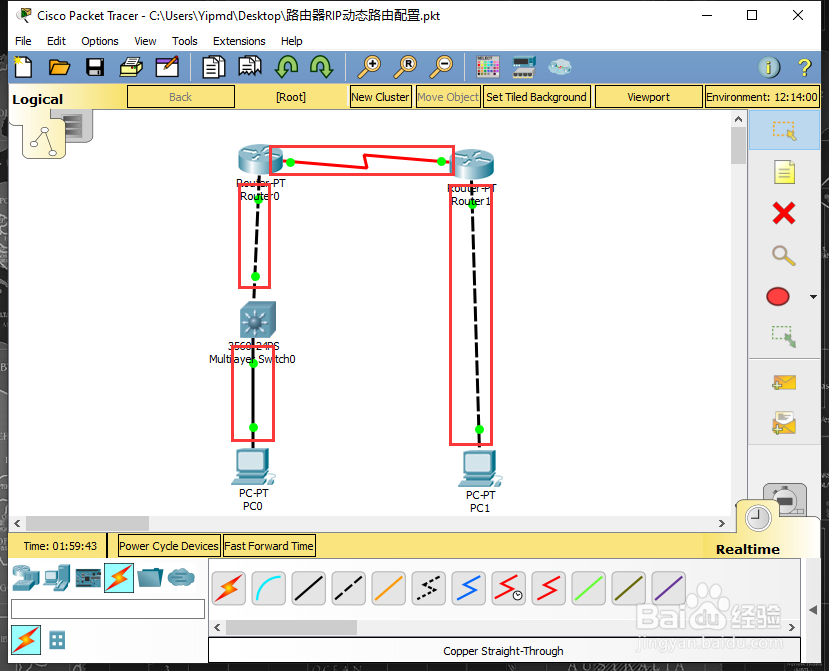Choose the green Octal cable
Viewport: 829px width, 671px height.
click(588, 588)
